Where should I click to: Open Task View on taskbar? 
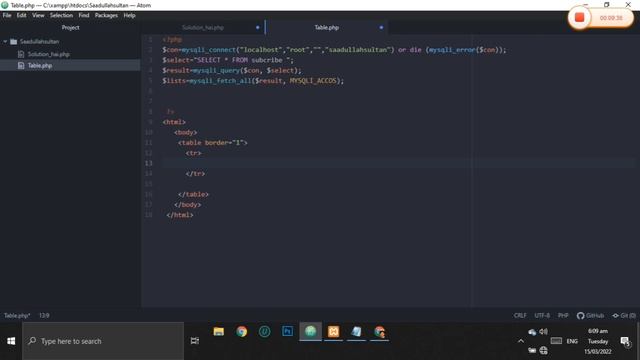(195, 341)
